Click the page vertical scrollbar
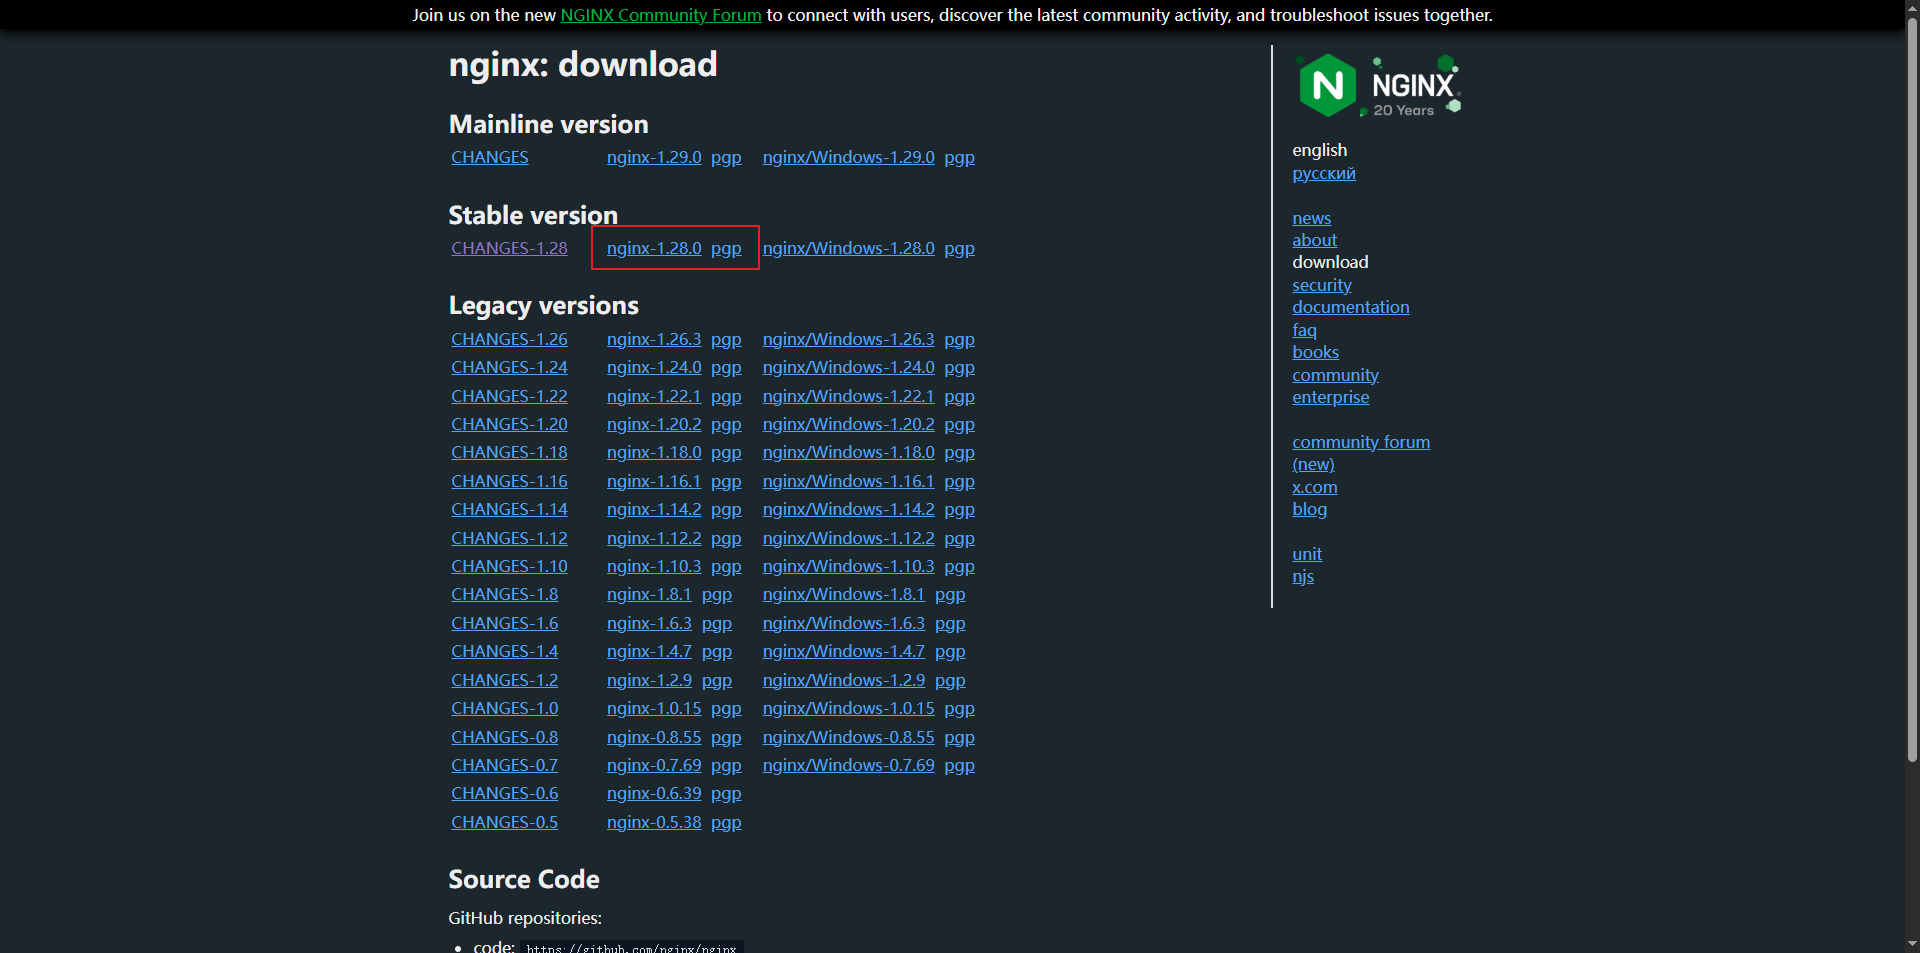The width and height of the screenshot is (1920, 953). (x=1912, y=390)
